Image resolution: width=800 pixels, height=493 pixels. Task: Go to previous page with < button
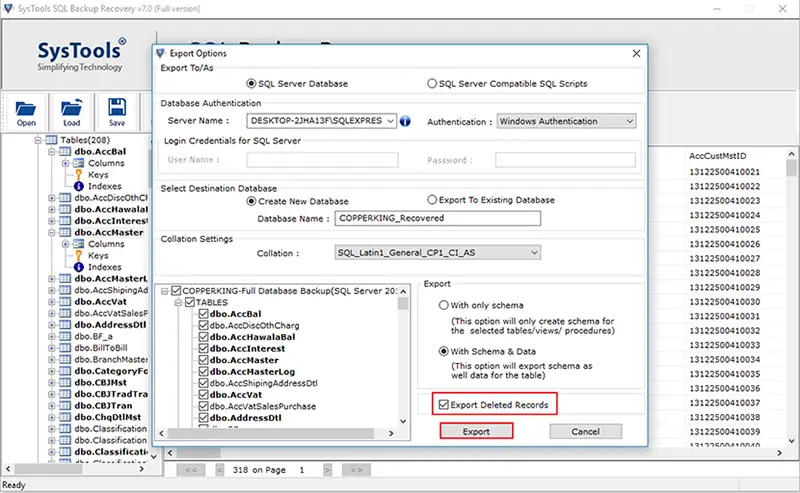click(x=220, y=470)
